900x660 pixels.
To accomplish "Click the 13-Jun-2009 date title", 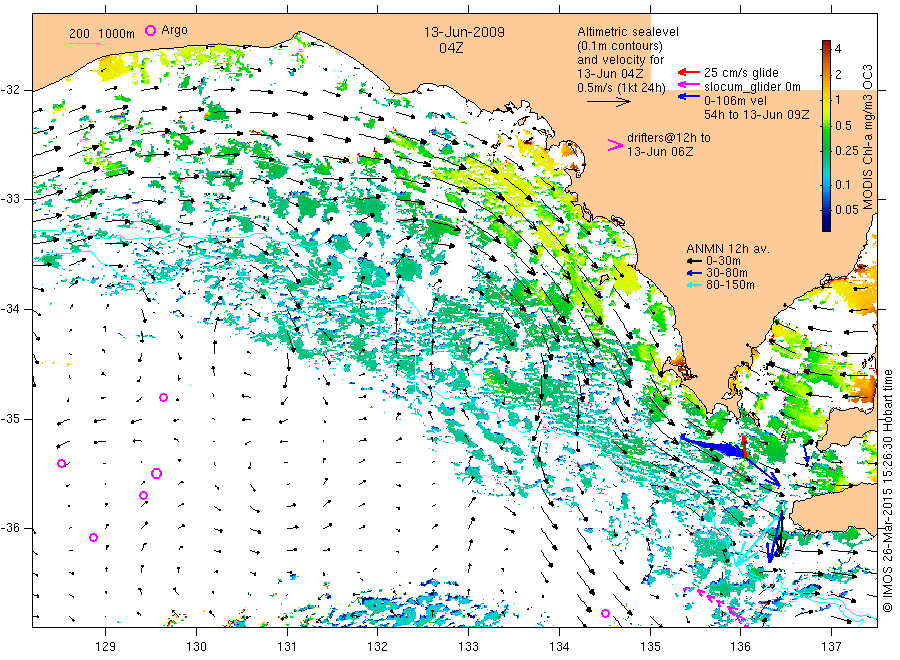I will tap(464, 32).
